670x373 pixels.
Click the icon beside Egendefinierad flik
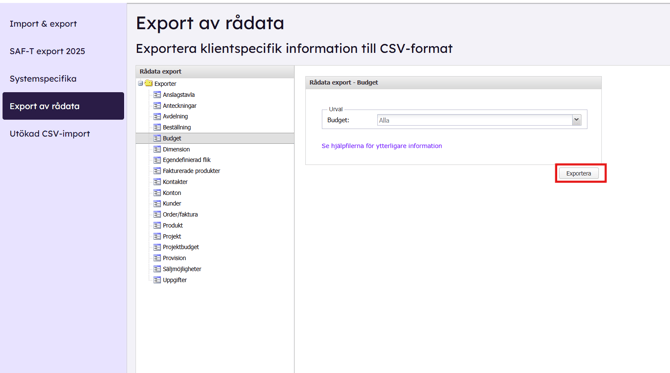[157, 160]
